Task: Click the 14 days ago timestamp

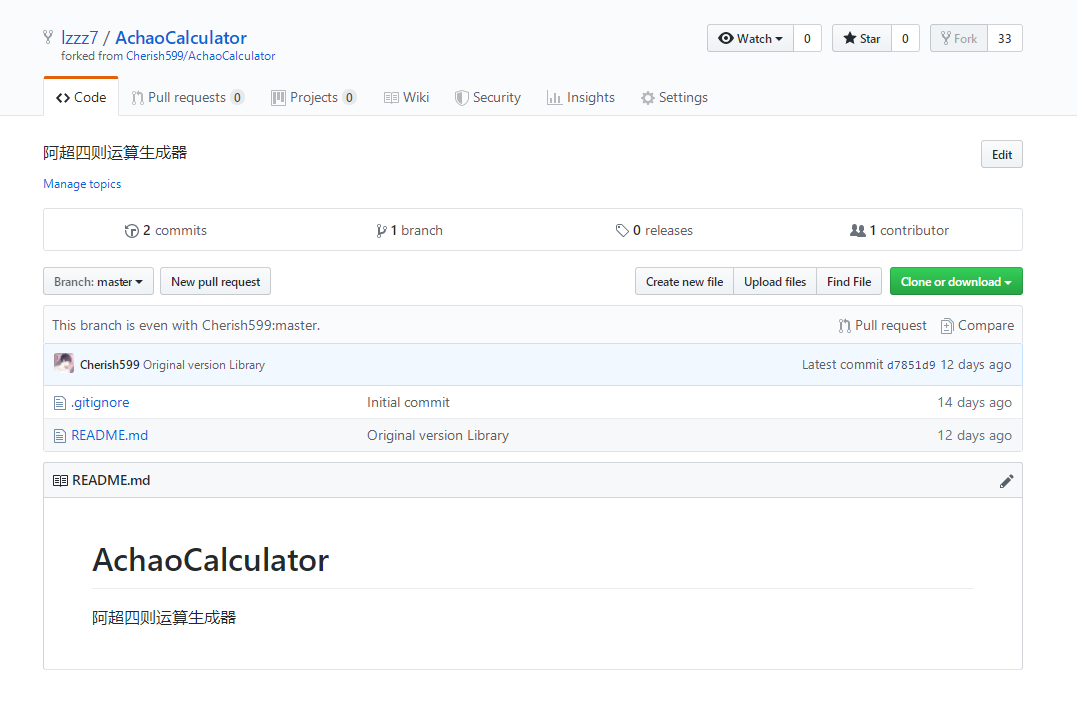Action: tap(974, 403)
